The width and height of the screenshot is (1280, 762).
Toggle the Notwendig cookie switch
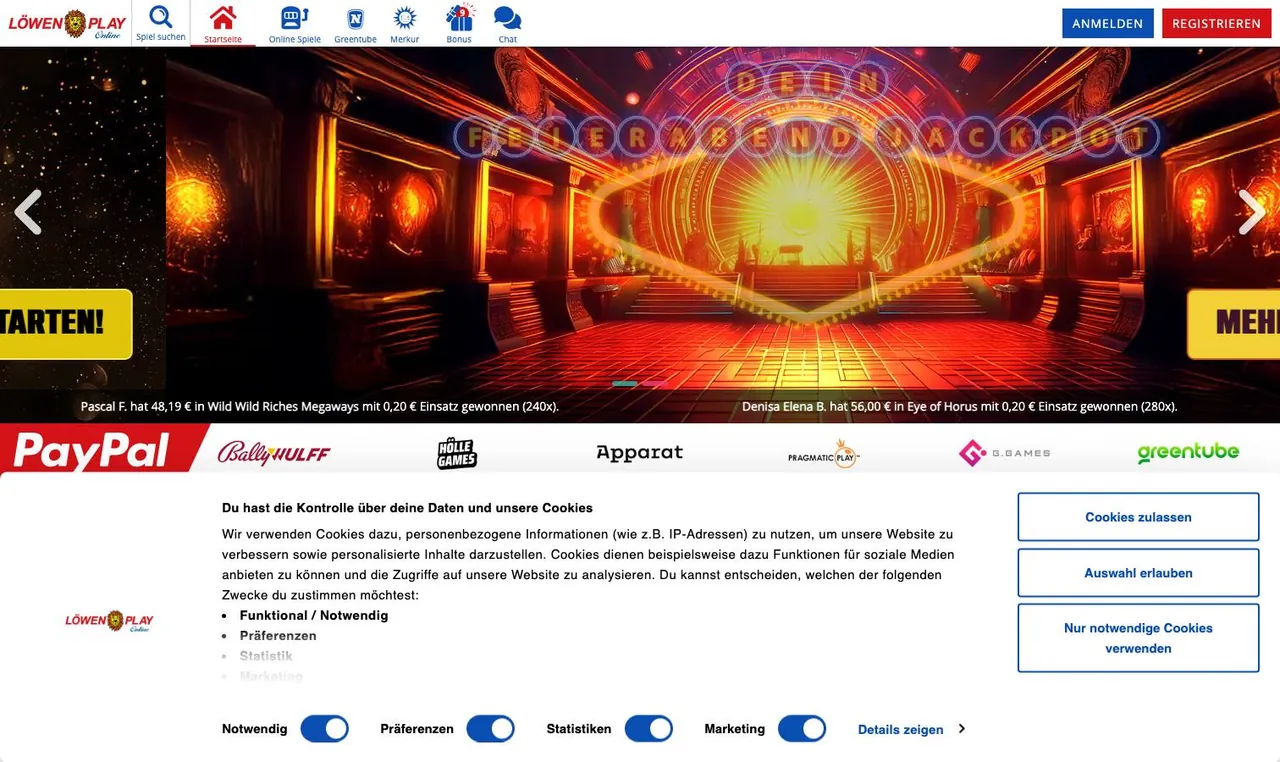324,729
